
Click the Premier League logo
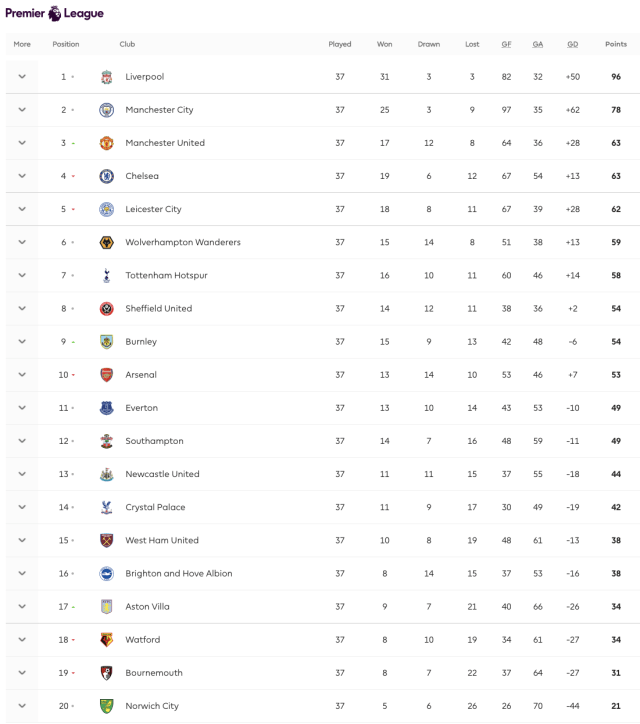pos(54,14)
